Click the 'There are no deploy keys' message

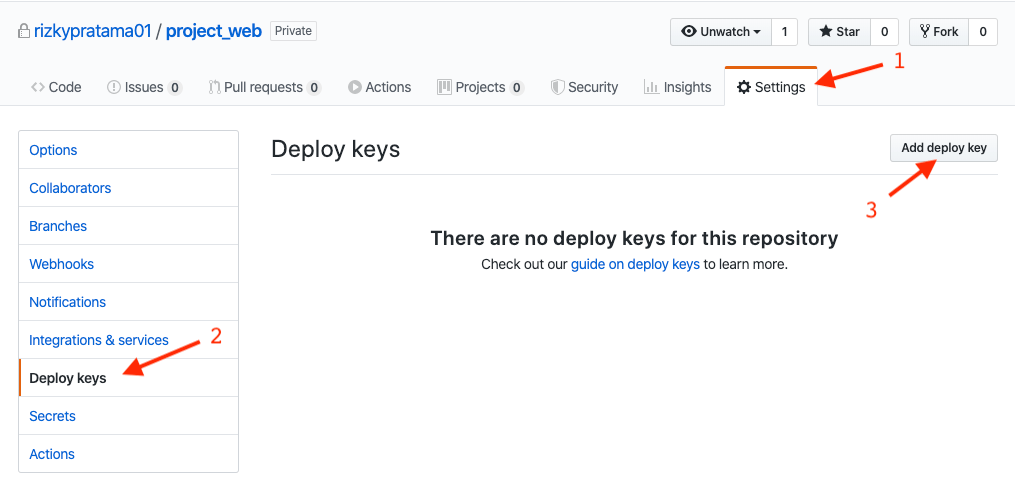coord(634,238)
